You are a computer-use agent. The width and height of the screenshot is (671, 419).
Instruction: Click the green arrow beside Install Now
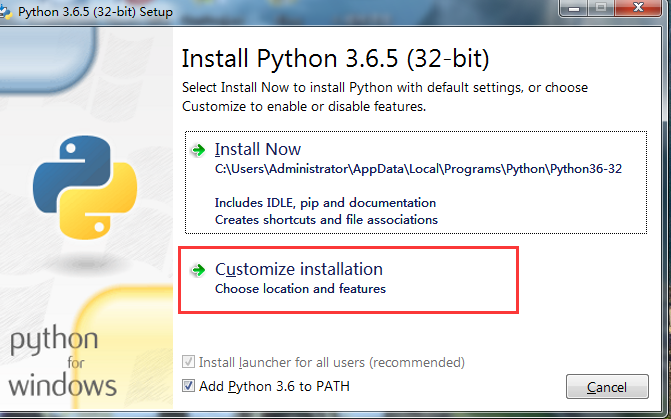click(198, 150)
